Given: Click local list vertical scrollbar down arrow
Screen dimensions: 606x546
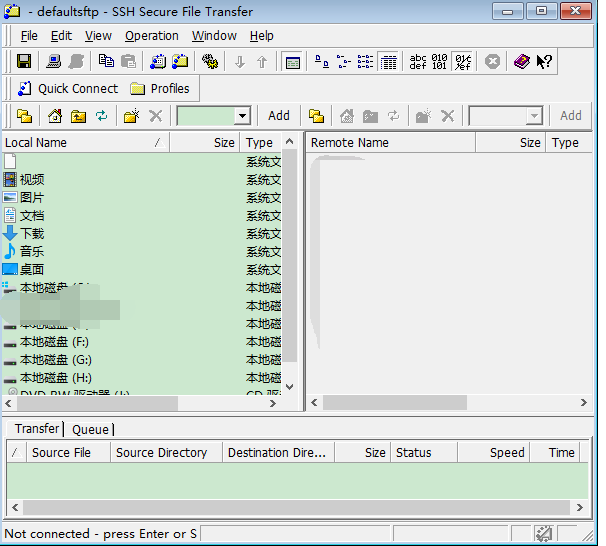Looking at the screenshot, I should coord(289,386).
